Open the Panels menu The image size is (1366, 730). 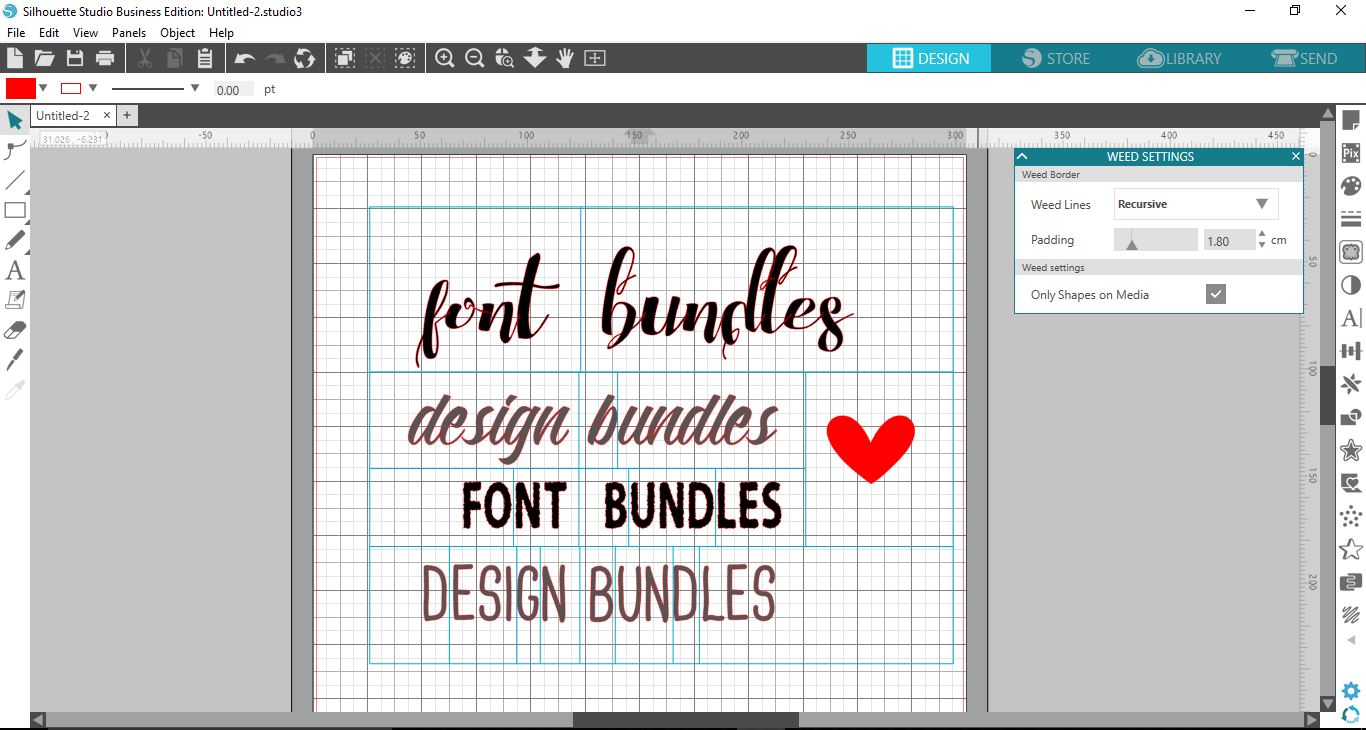[x=129, y=33]
